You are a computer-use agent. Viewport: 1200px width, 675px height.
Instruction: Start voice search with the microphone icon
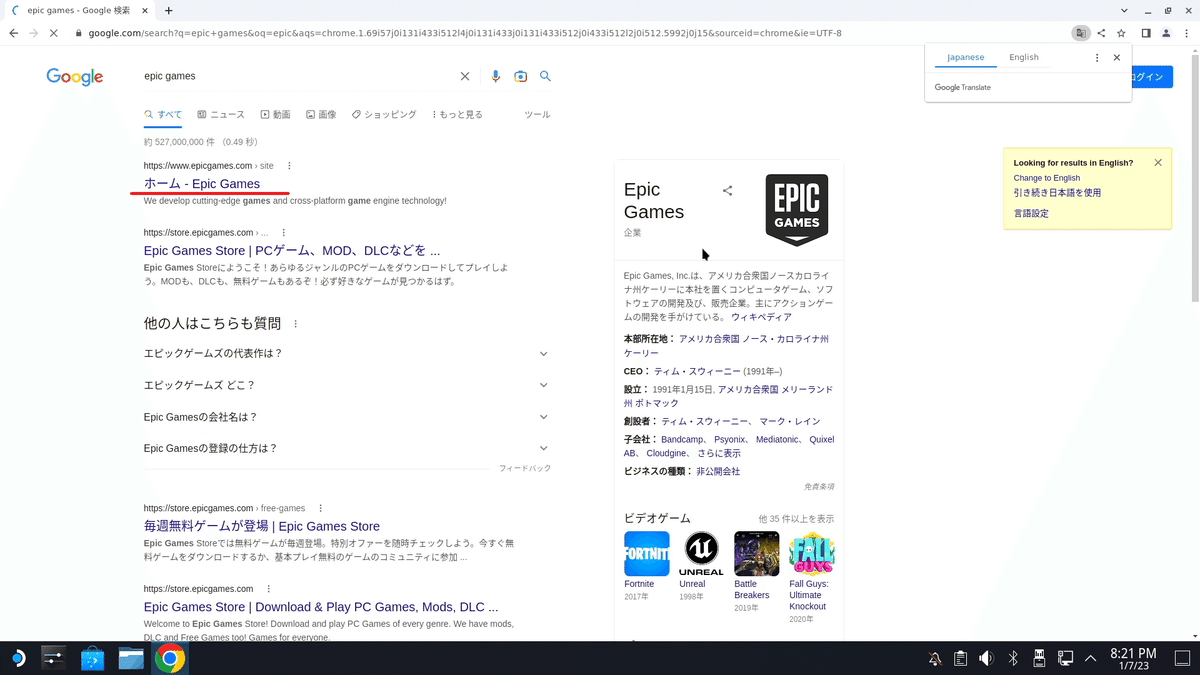[x=496, y=76]
